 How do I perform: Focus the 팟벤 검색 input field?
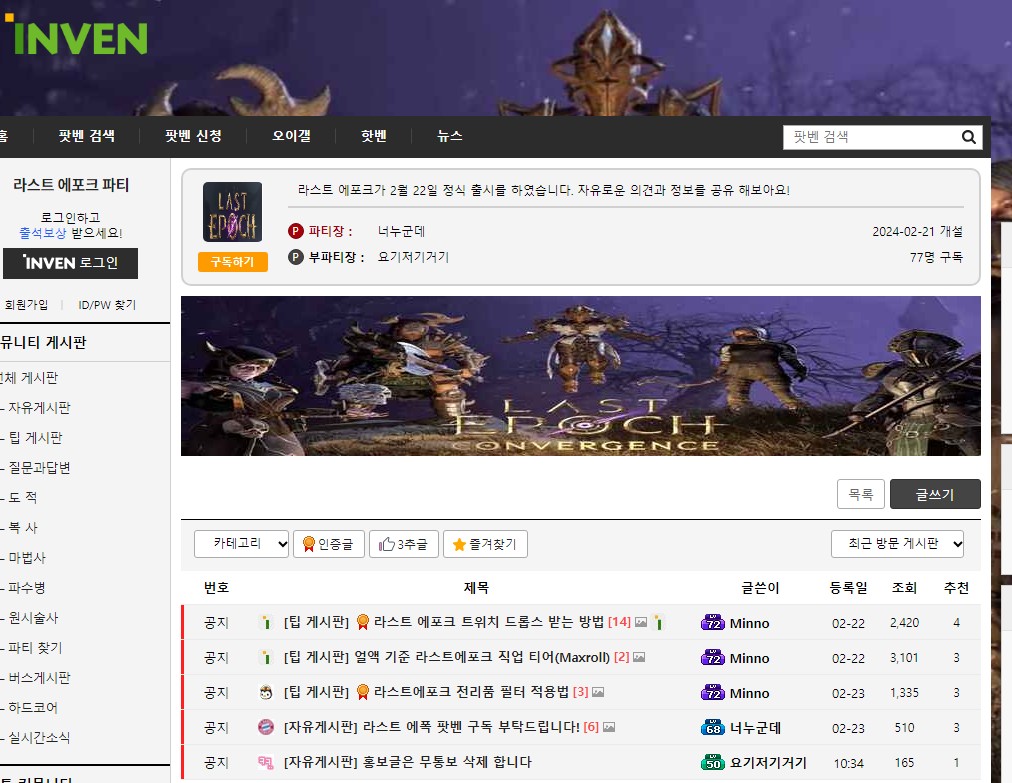tap(872, 137)
